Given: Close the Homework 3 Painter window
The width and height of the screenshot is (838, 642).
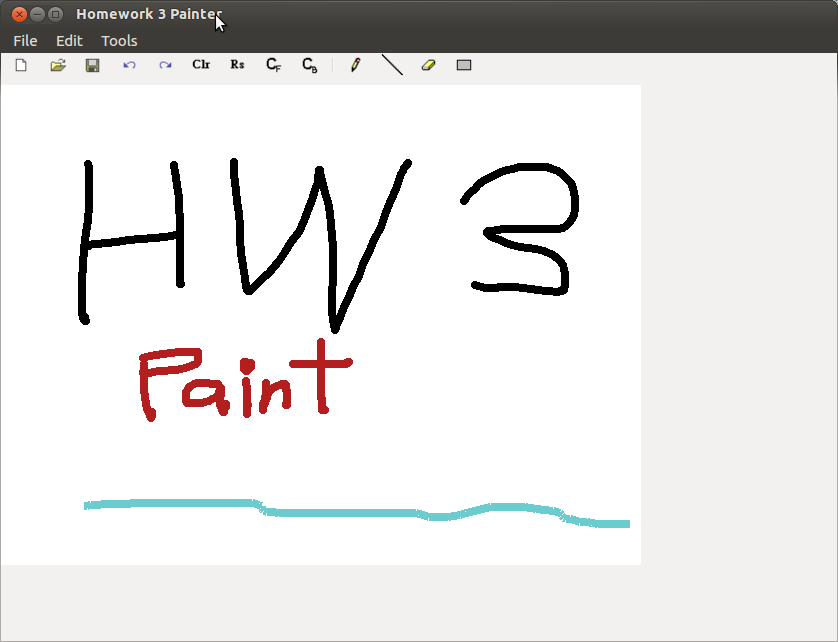Looking at the screenshot, I should point(18,14).
